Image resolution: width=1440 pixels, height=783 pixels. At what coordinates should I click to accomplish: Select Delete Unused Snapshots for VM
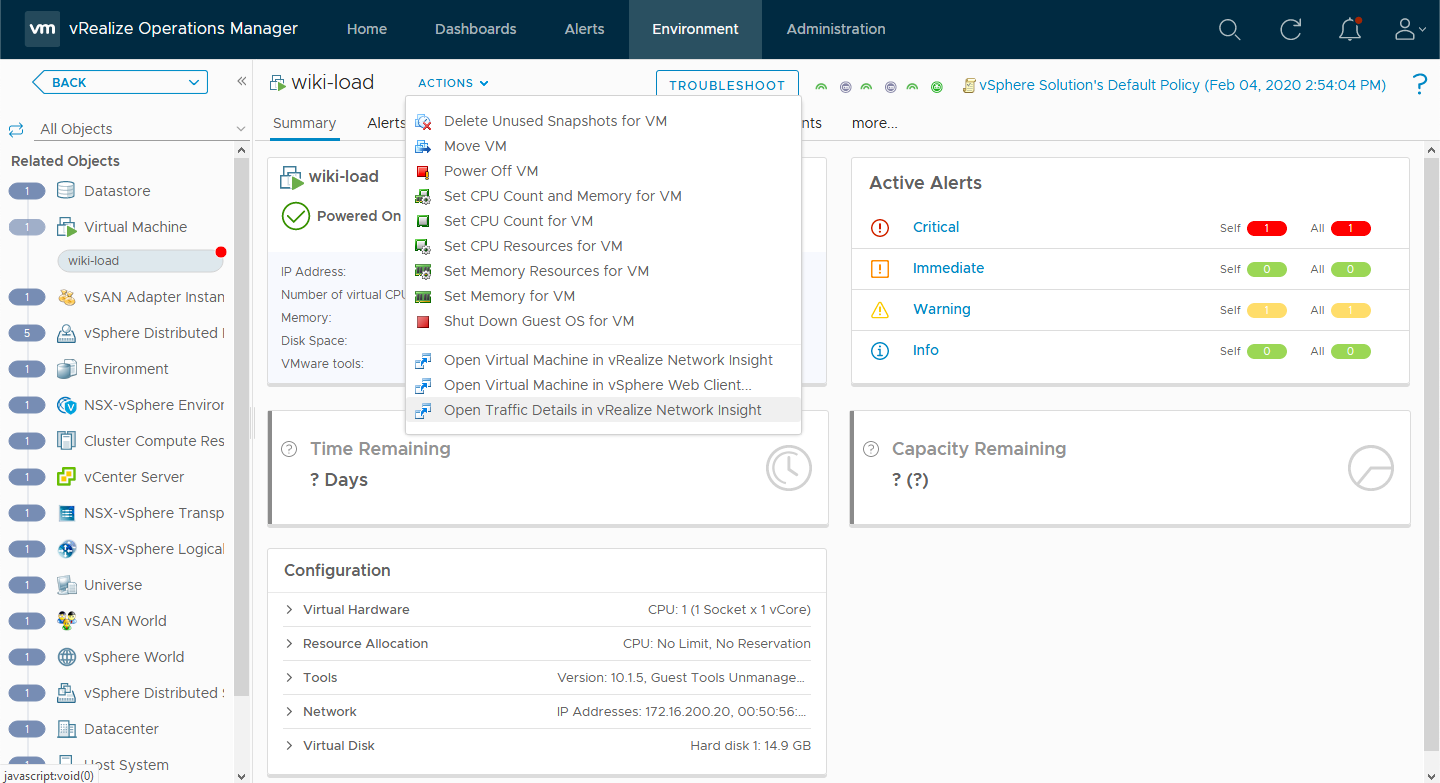pos(603,121)
